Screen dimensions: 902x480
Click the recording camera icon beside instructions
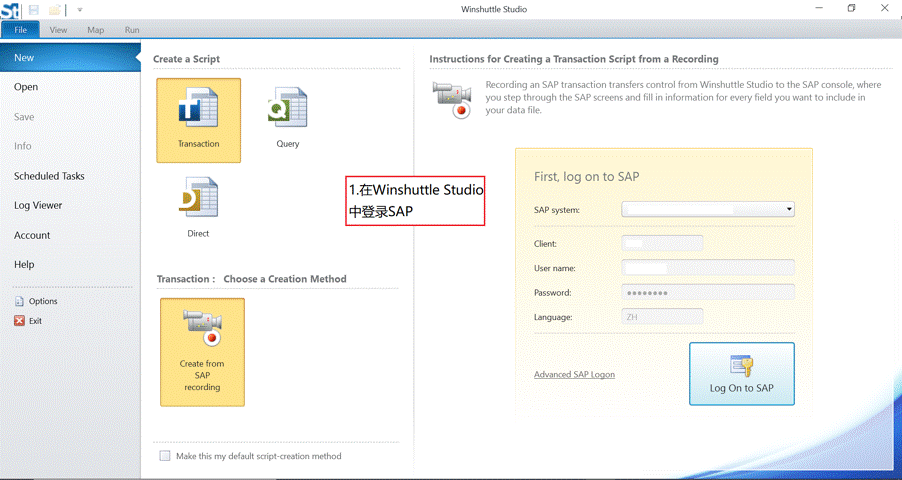coord(452,99)
